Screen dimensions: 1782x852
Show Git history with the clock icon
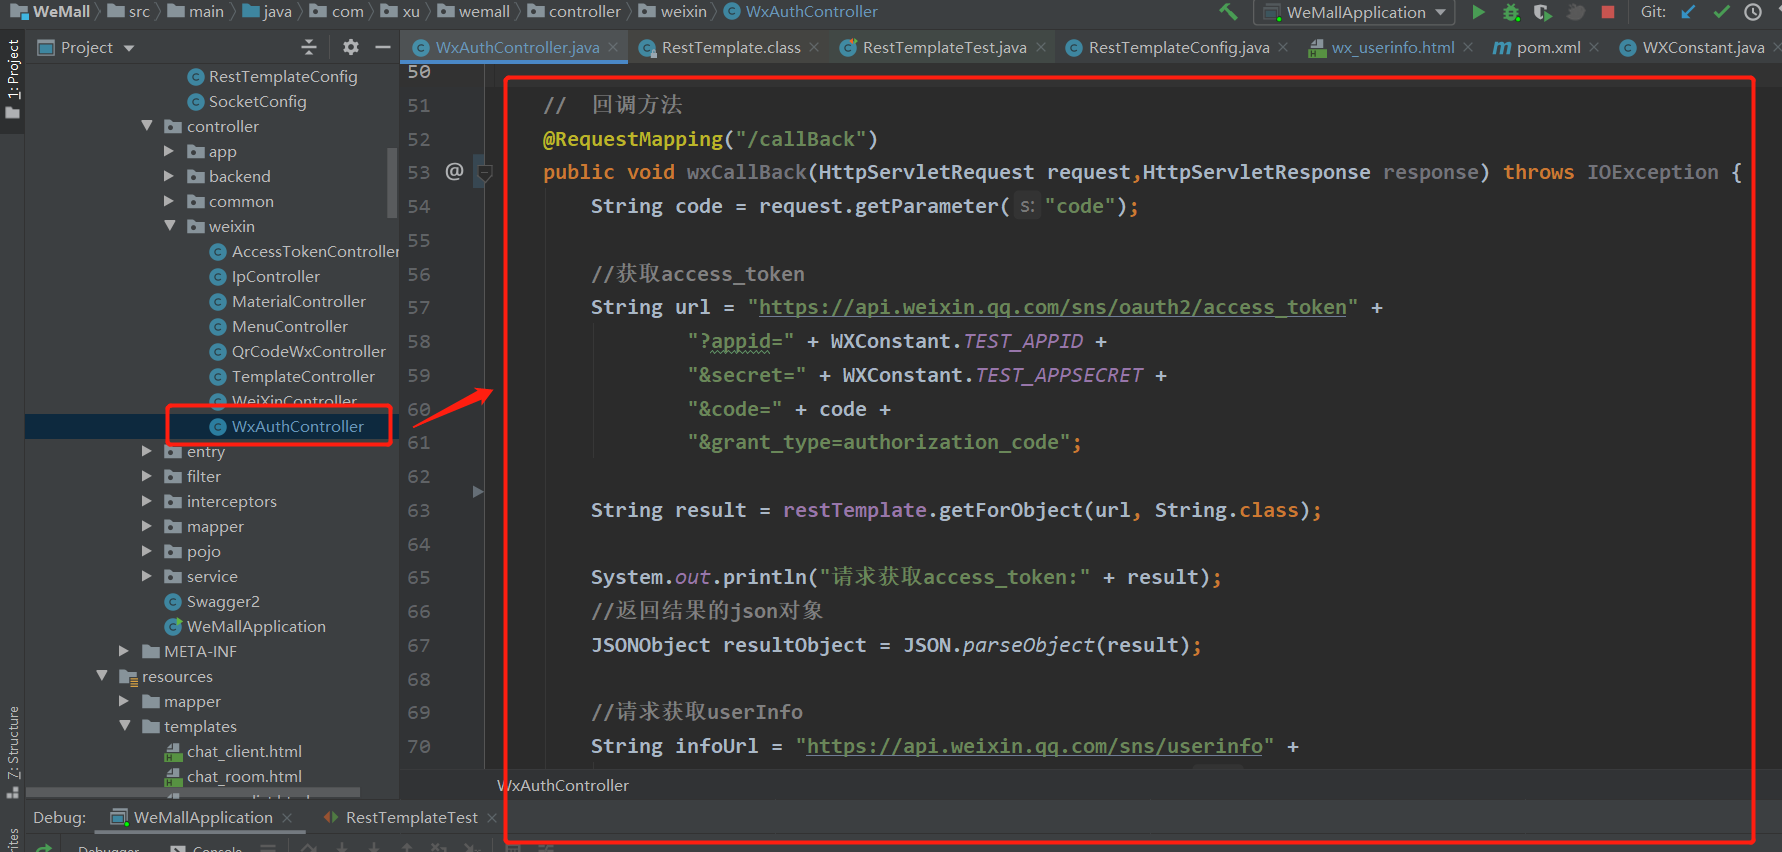pyautogui.click(x=1753, y=12)
